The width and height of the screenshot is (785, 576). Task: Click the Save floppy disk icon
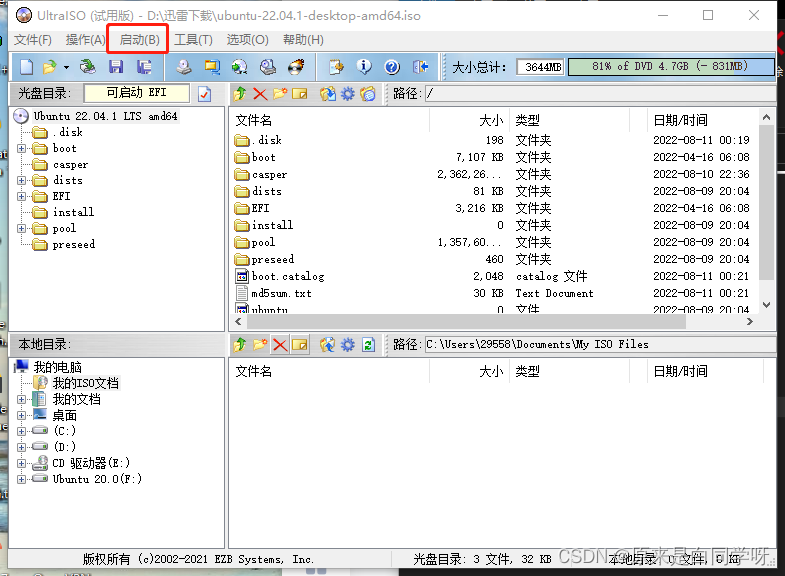[116, 67]
